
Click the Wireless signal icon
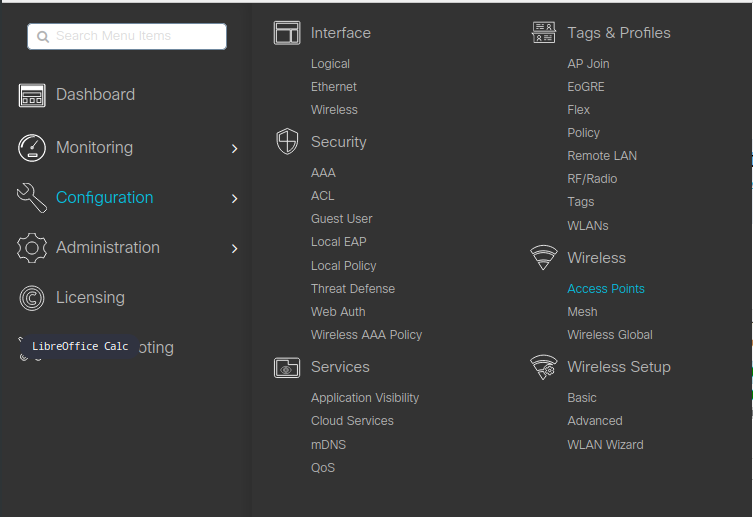544,257
